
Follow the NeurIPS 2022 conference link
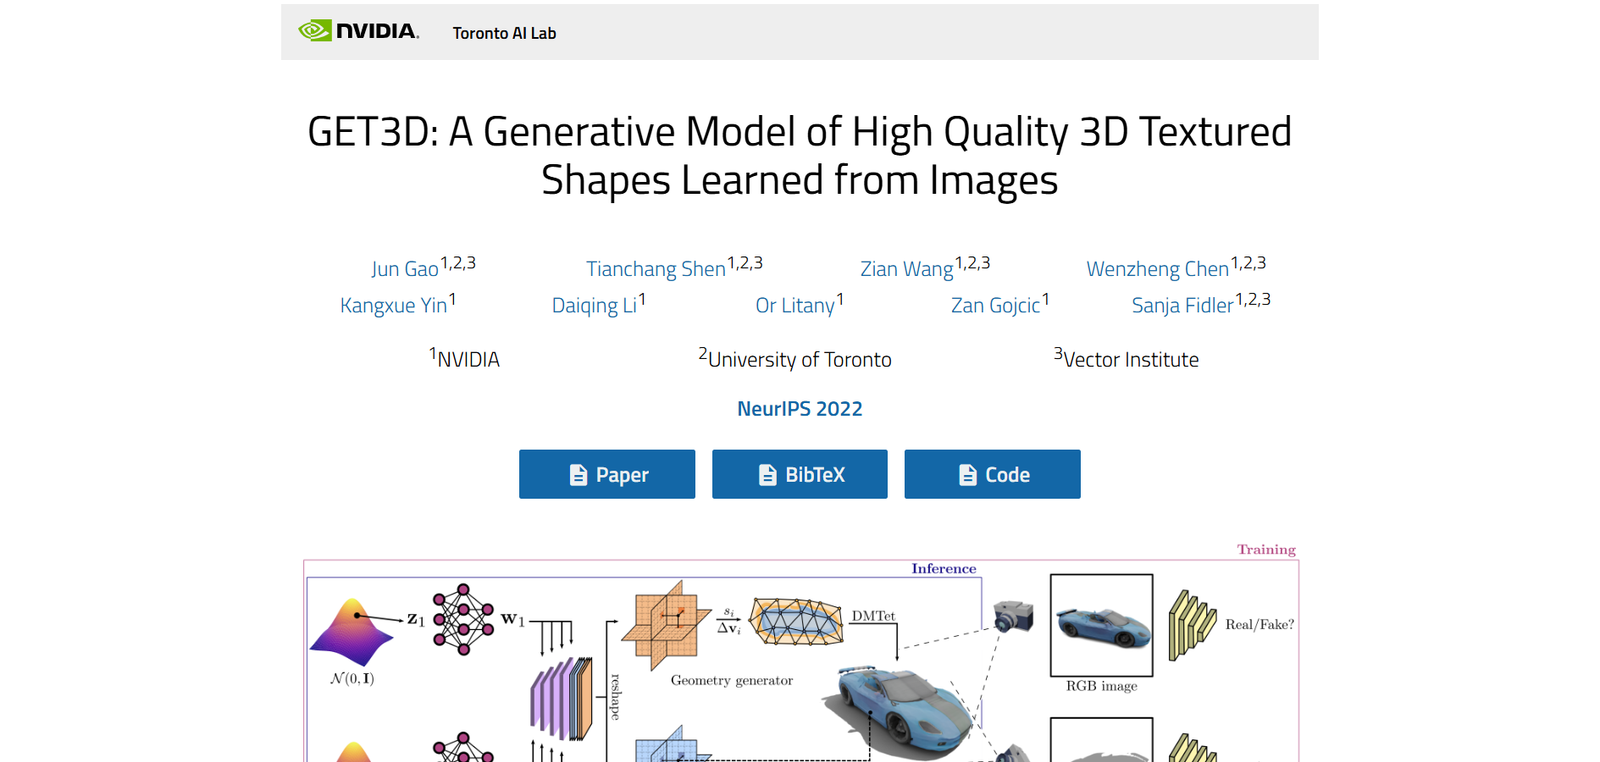tap(800, 409)
